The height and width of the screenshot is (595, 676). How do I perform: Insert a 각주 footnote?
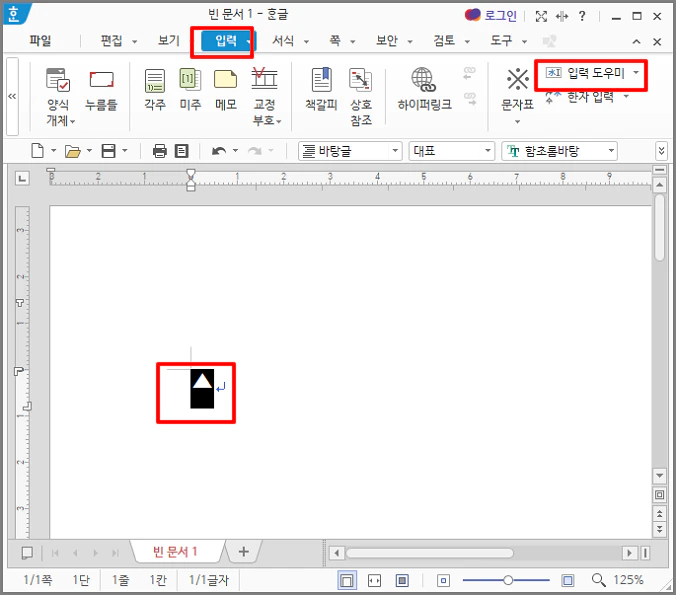(155, 89)
